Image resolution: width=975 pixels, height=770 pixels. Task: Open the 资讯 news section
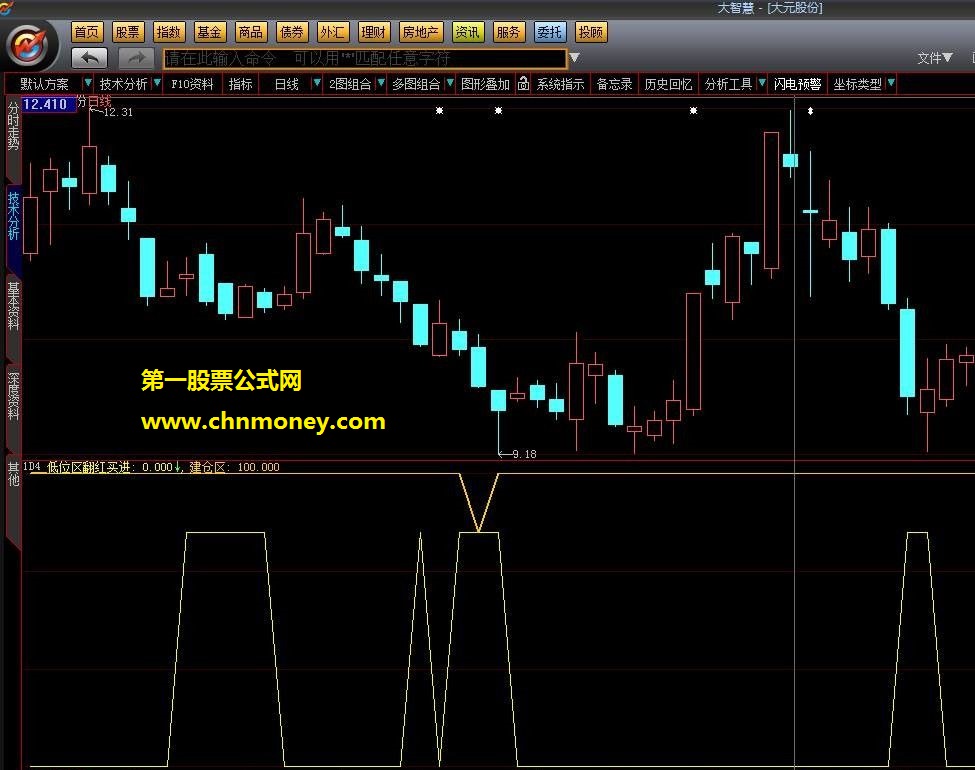pos(467,32)
